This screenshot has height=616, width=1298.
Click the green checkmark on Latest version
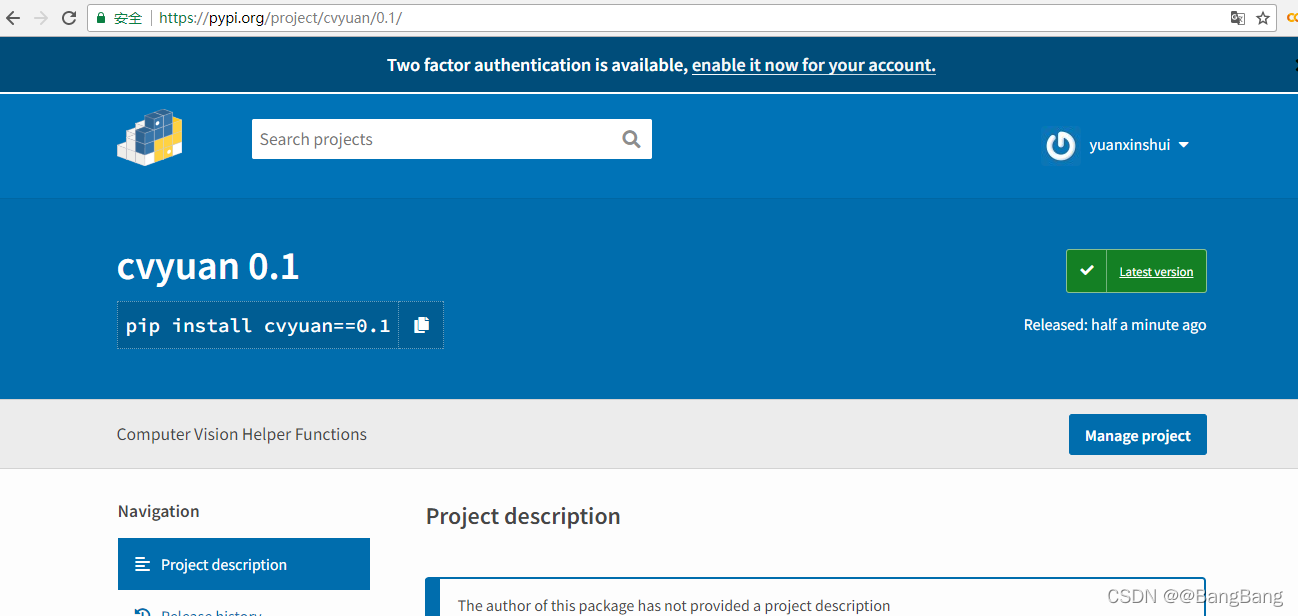(x=1087, y=271)
